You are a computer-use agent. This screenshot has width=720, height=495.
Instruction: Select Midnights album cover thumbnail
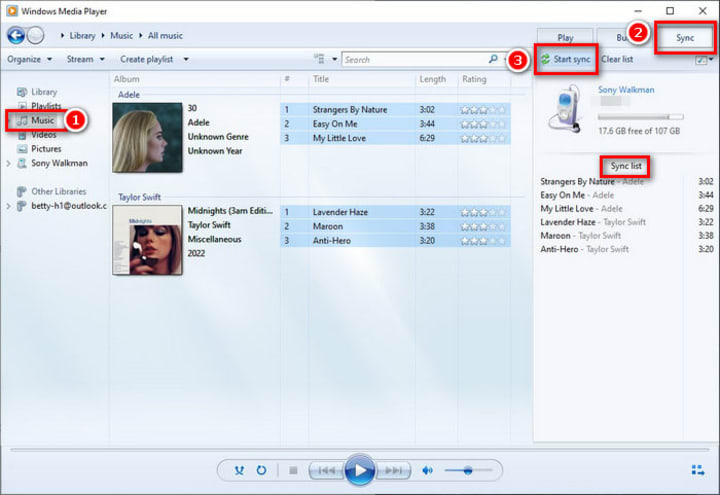pyautogui.click(x=147, y=240)
